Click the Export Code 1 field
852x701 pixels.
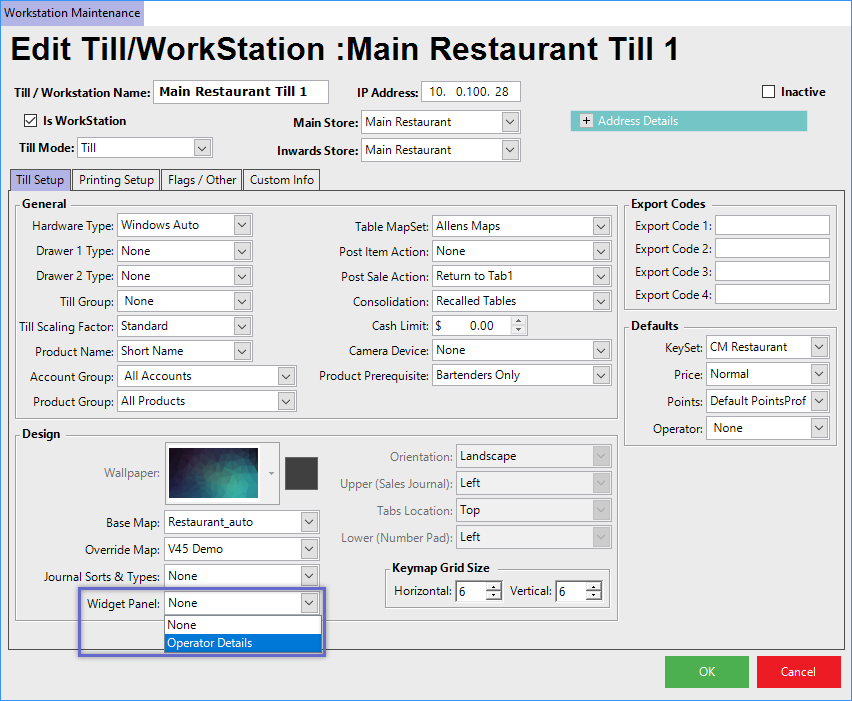tap(771, 225)
